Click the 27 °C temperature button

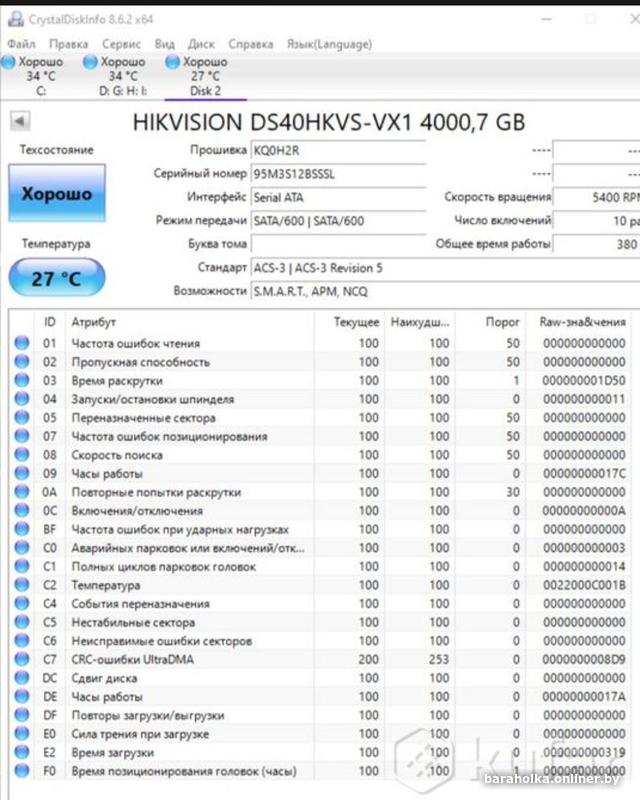57,278
